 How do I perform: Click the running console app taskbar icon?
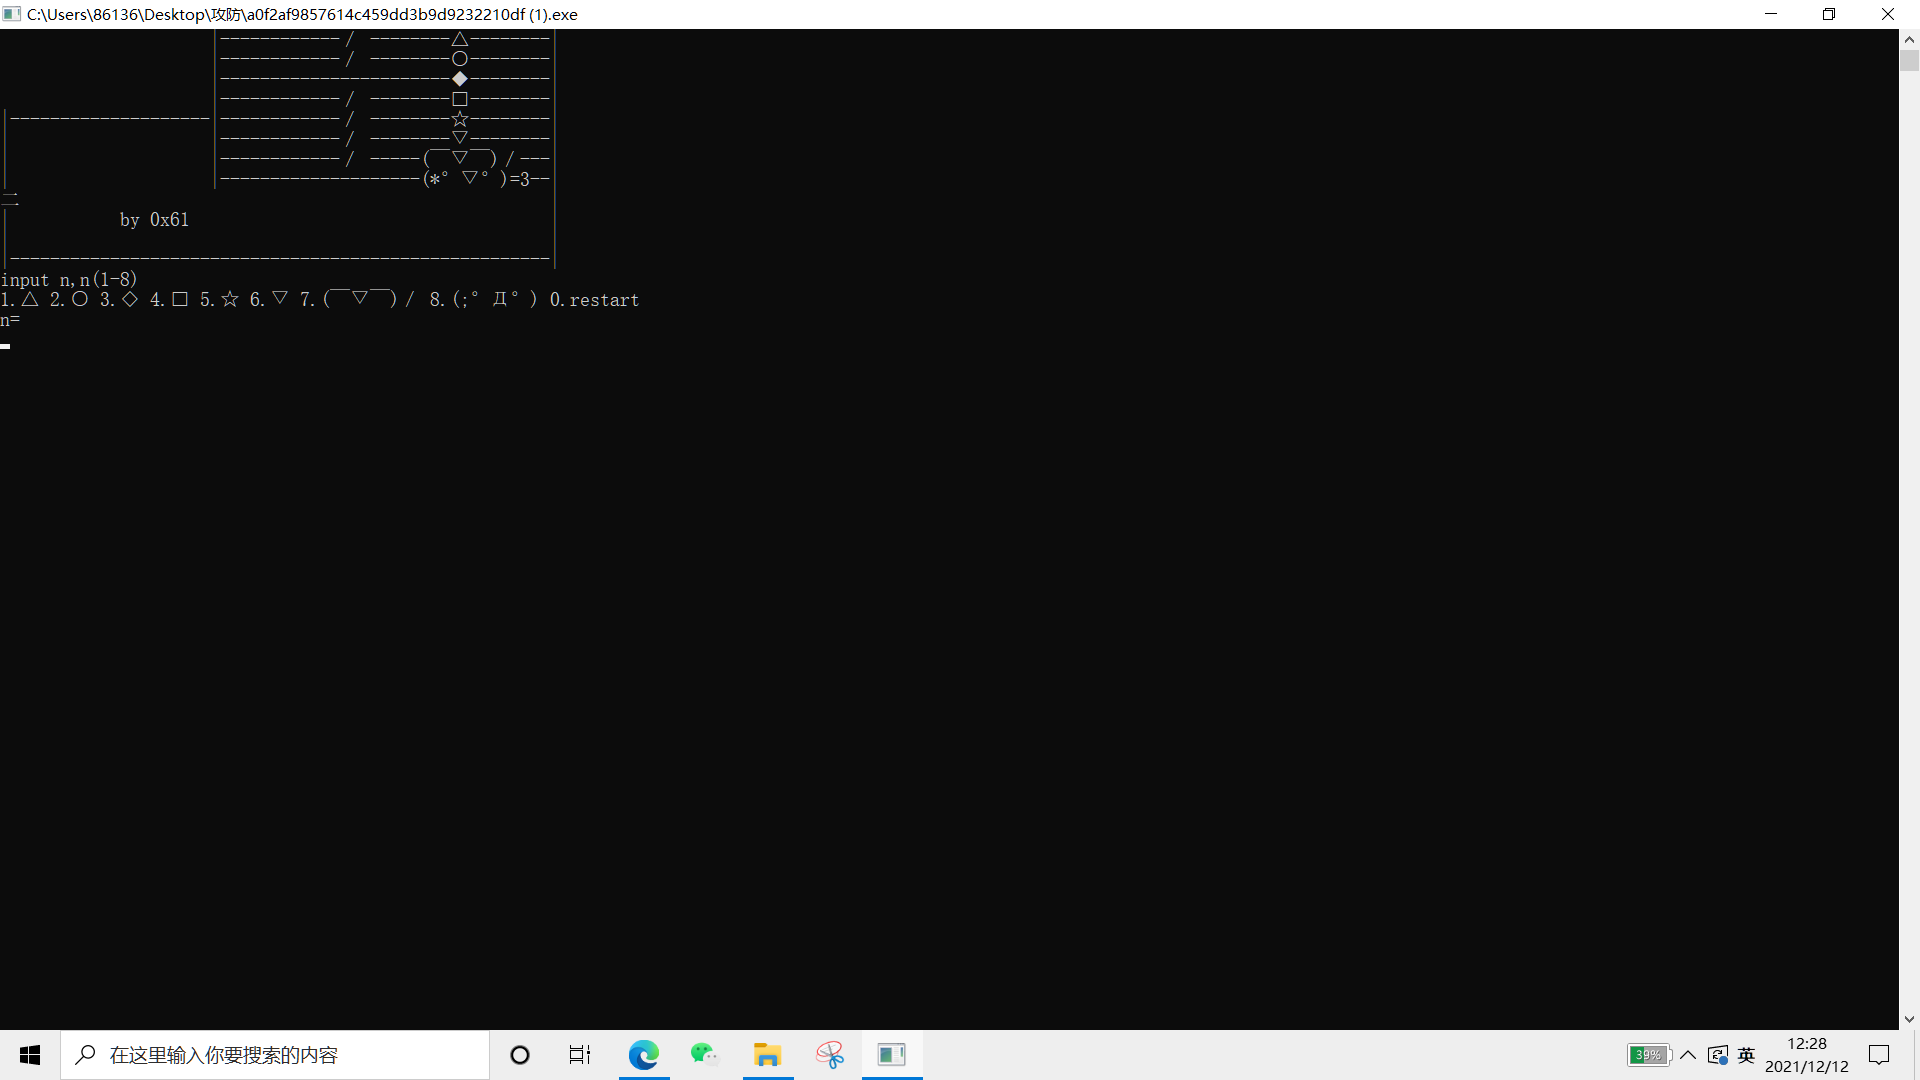[892, 1055]
